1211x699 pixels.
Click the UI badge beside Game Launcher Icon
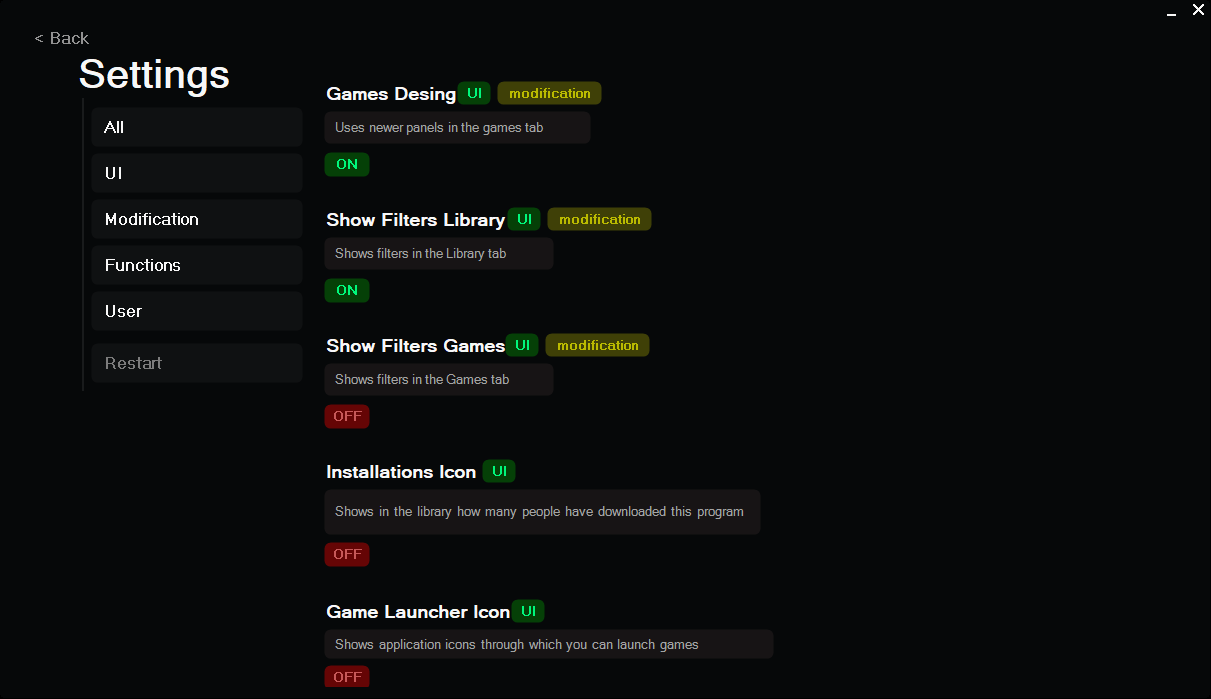(x=528, y=610)
